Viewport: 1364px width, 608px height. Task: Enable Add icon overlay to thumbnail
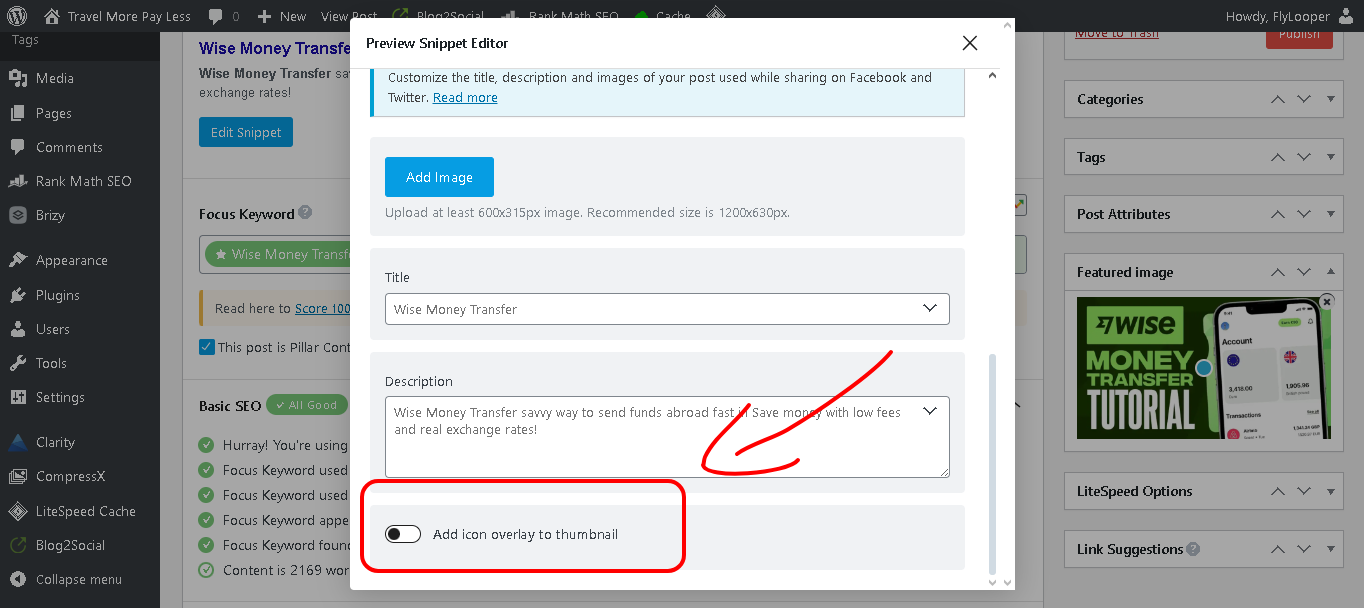403,534
